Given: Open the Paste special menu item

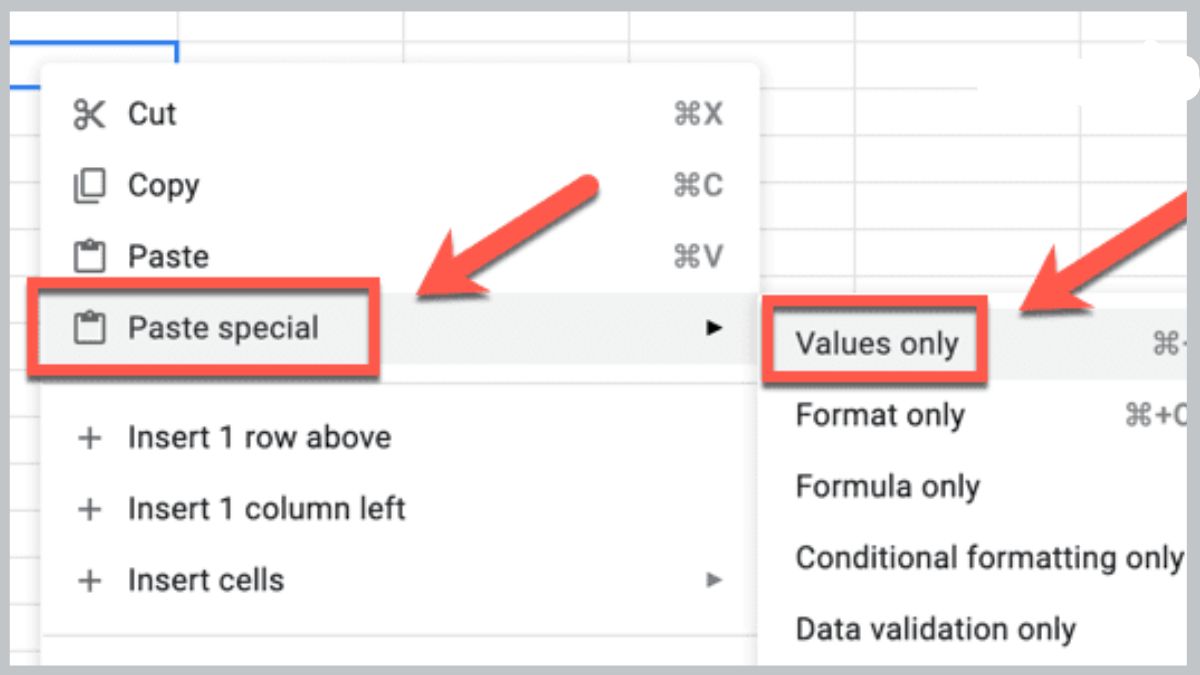Looking at the screenshot, I should pyautogui.click(x=223, y=328).
